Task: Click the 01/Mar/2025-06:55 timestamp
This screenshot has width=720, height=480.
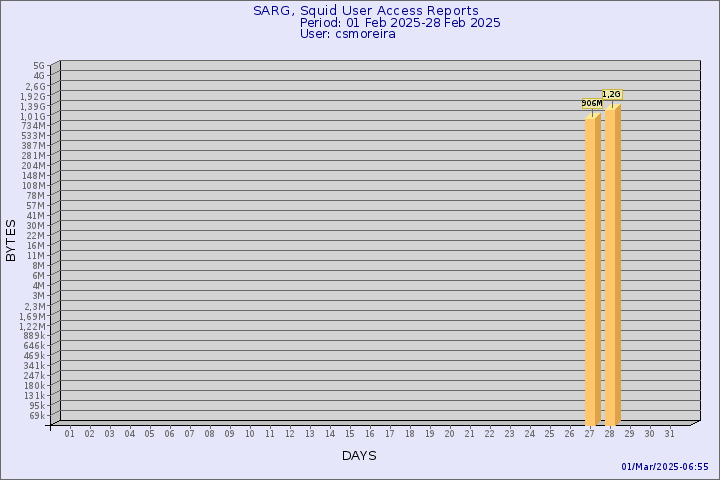Action: point(665,467)
